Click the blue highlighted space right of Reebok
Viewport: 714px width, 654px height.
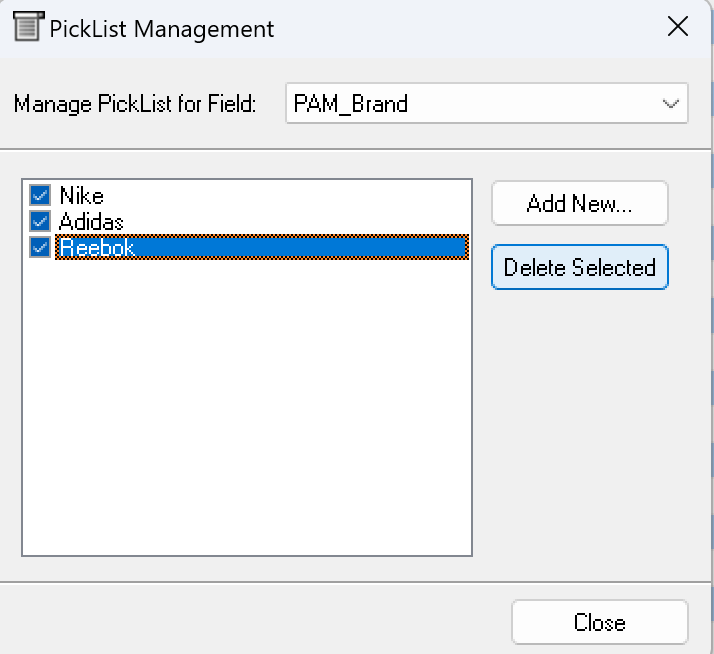pyautogui.click(x=300, y=247)
